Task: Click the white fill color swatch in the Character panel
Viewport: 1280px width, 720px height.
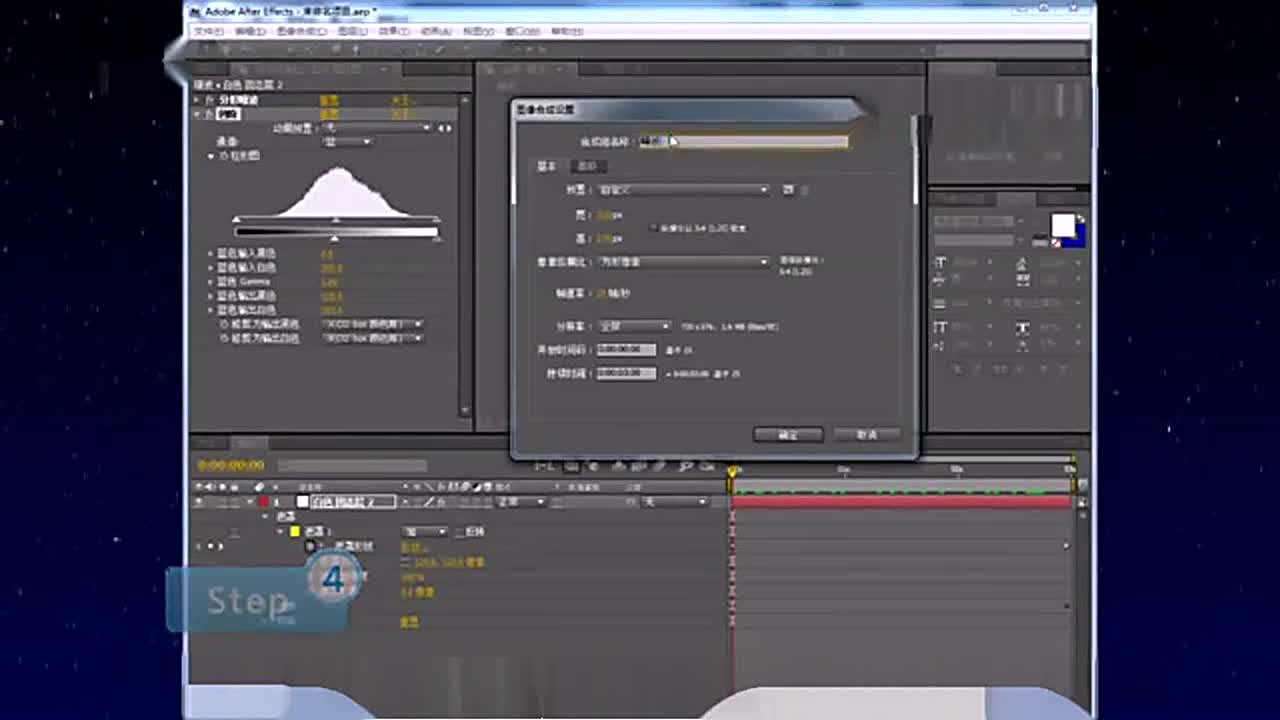Action: (x=1062, y=225)
